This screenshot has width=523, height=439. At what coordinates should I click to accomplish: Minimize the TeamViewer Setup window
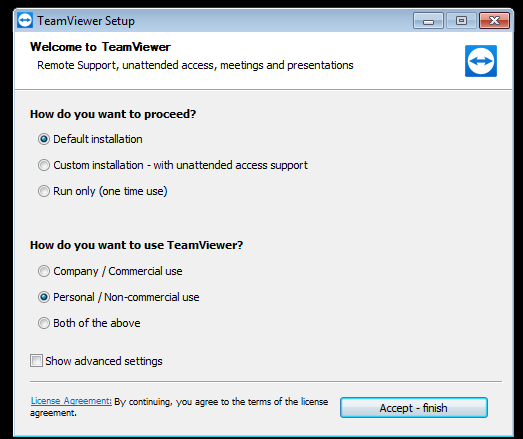(428, 21)
